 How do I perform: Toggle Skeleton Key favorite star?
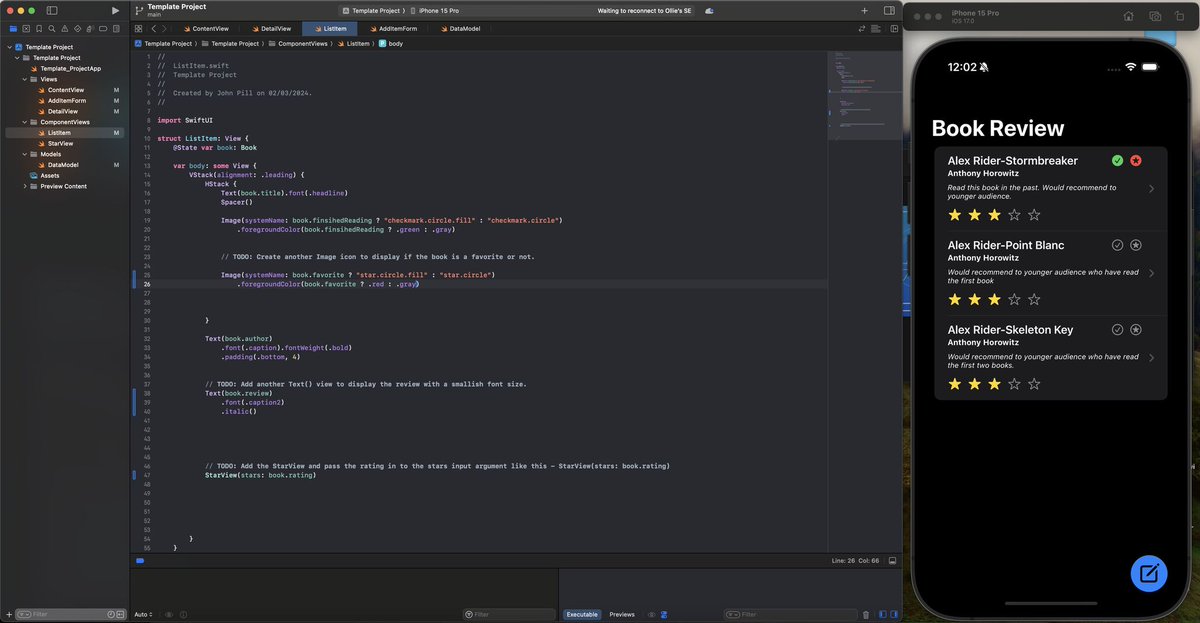[1136, 329]
